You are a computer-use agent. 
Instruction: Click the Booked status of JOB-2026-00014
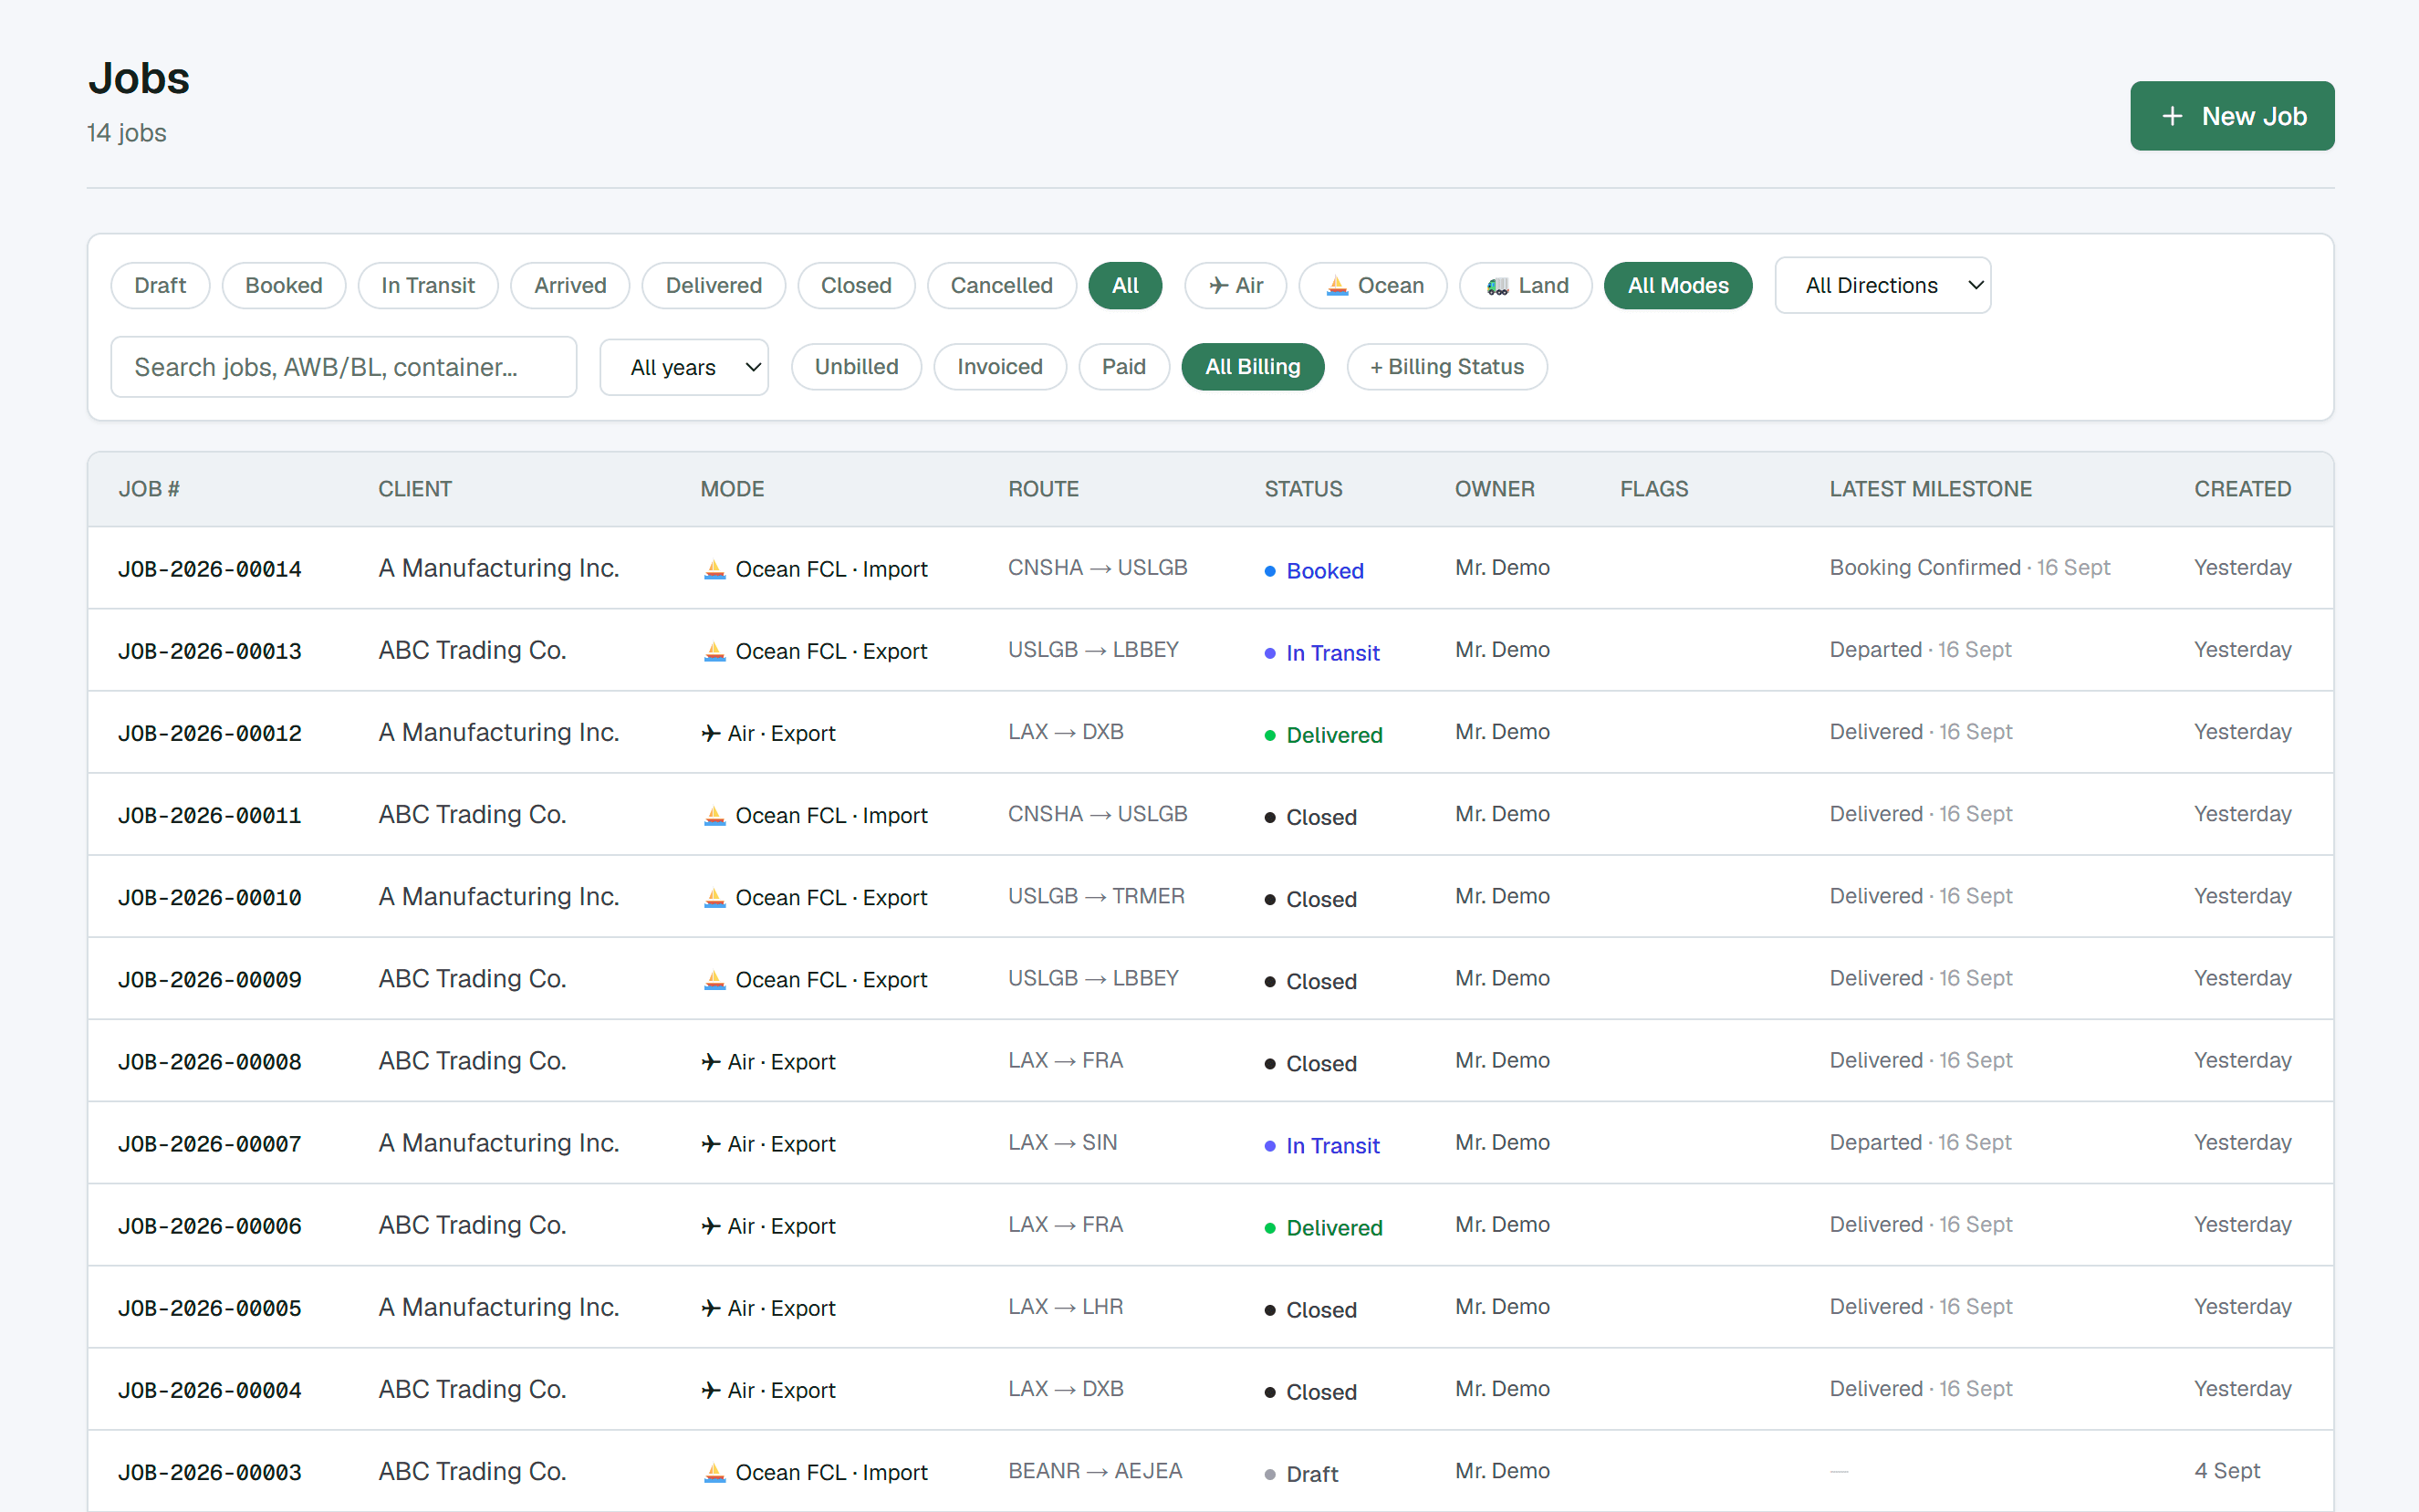[x=1314, y=571]
